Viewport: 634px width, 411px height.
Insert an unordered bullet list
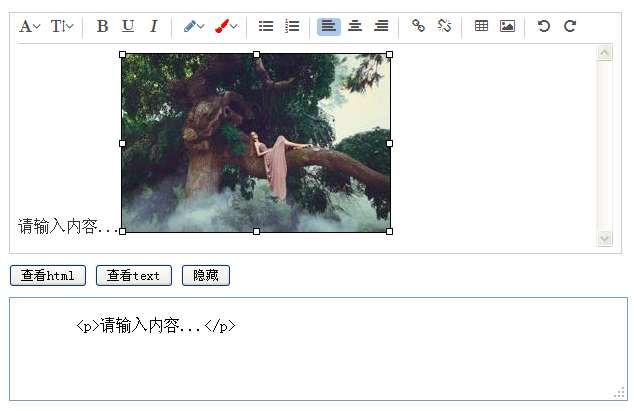point(266,26)
